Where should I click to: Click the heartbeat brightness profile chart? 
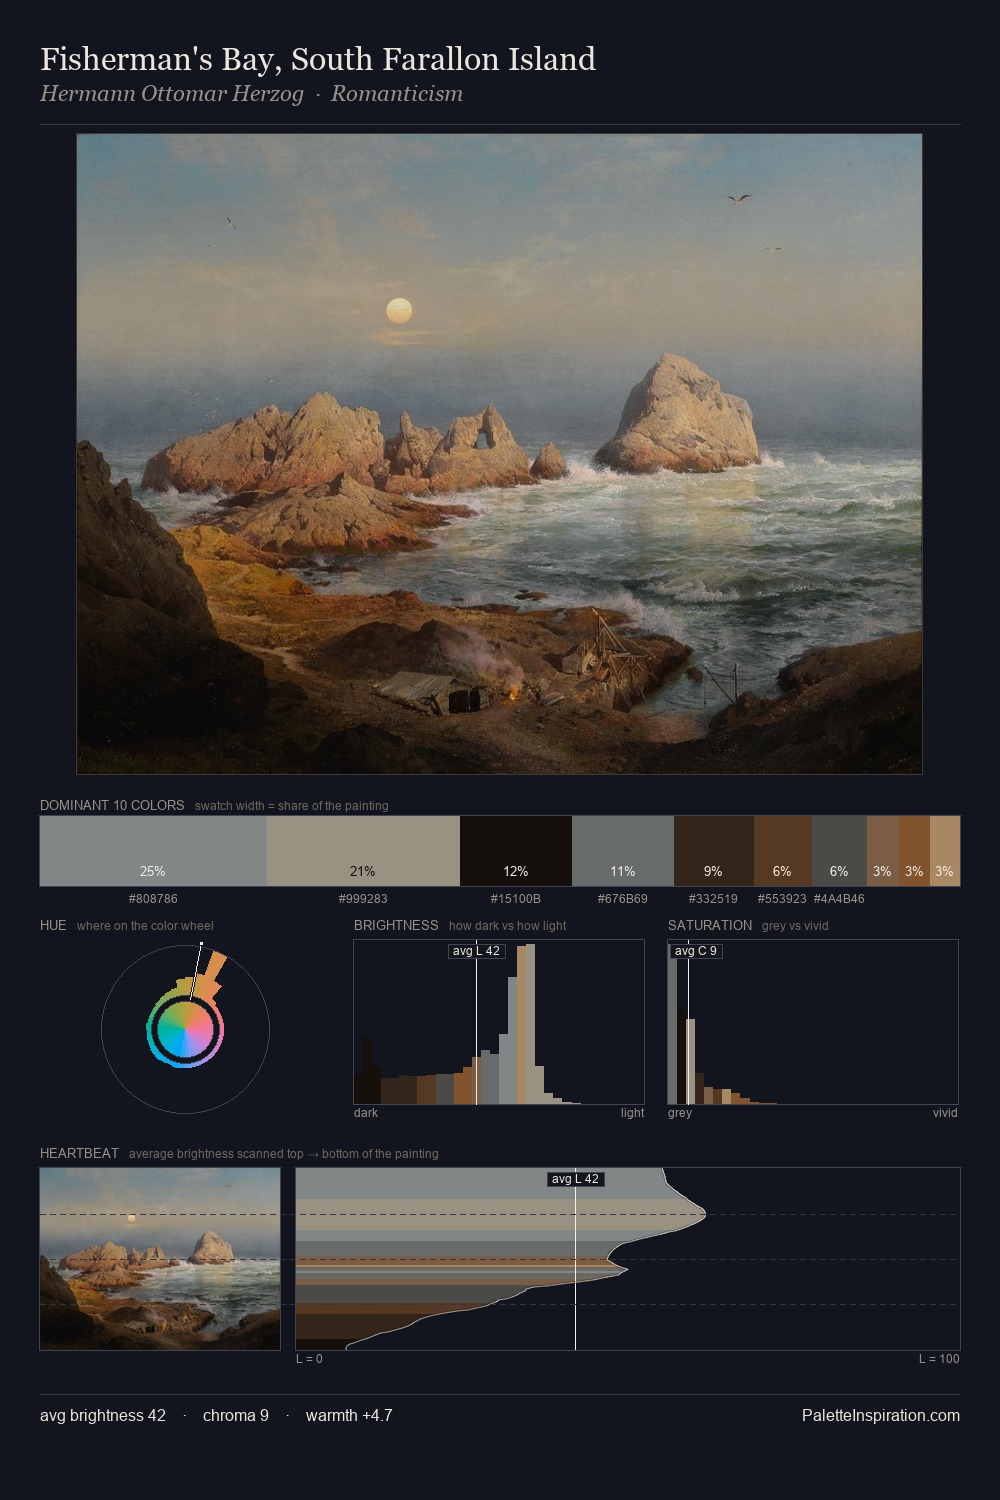[x=628, y=1259]
